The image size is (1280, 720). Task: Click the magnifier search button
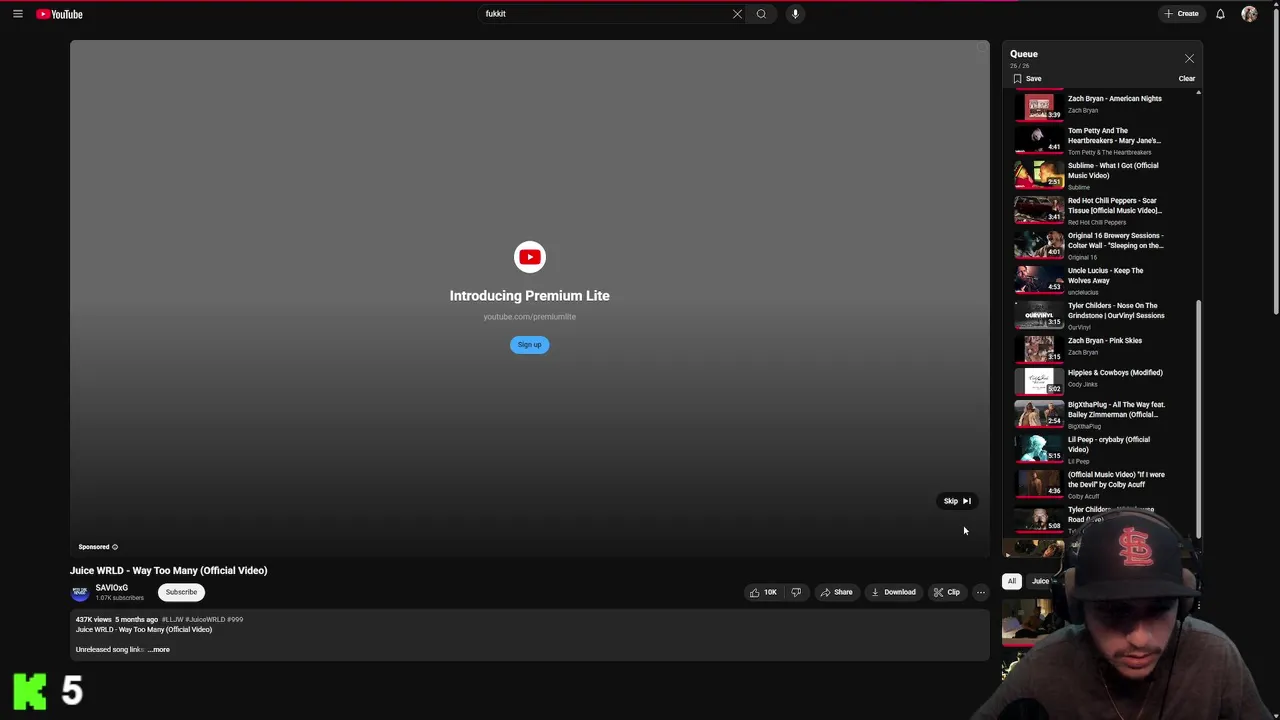click(761, 14)
